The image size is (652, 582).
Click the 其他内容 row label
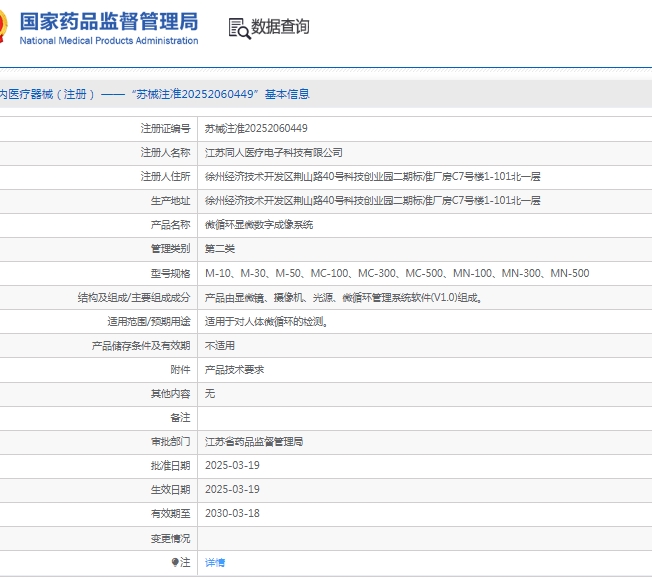tap(170, 393)
